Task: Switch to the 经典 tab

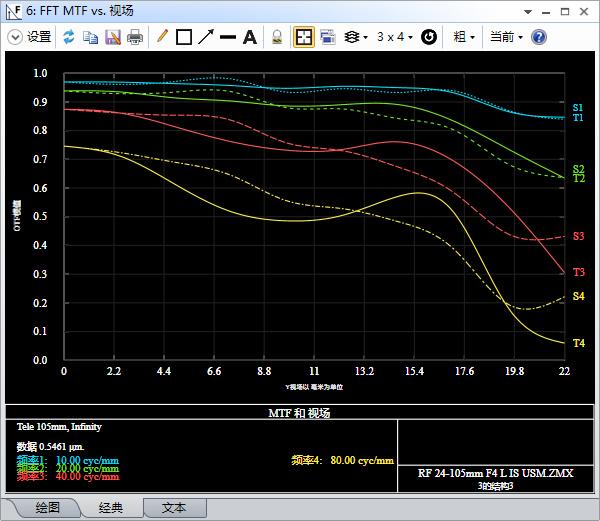Action: tap(111, 508)
